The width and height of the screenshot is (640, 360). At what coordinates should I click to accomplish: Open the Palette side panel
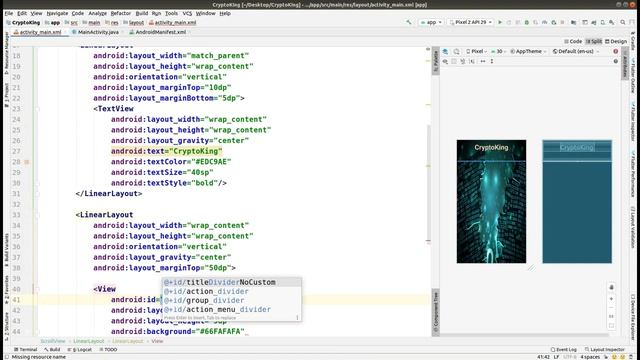pos(435,61)
